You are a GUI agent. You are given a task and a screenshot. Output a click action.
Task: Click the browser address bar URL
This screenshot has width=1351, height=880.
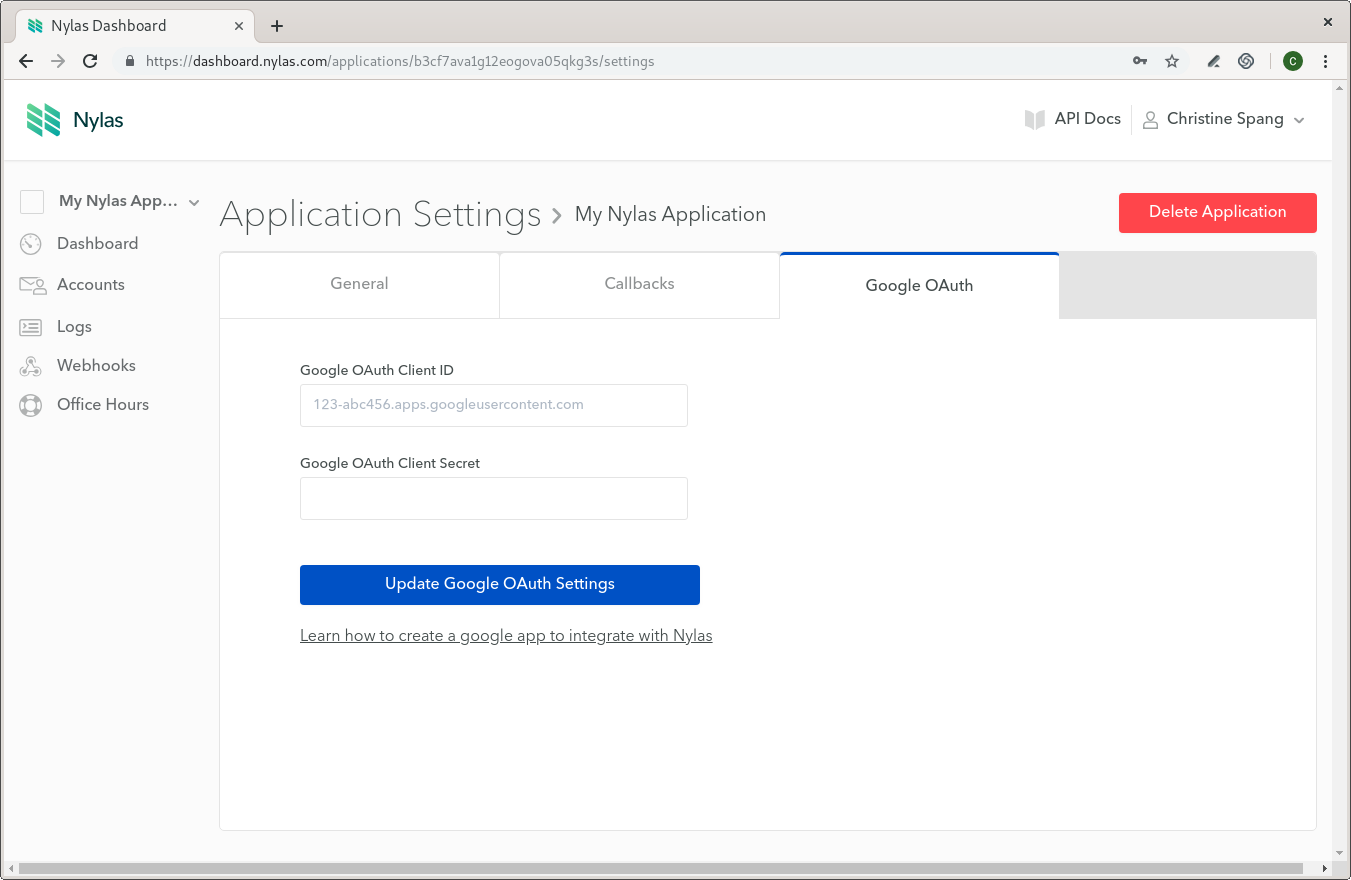tap(400, 61)
